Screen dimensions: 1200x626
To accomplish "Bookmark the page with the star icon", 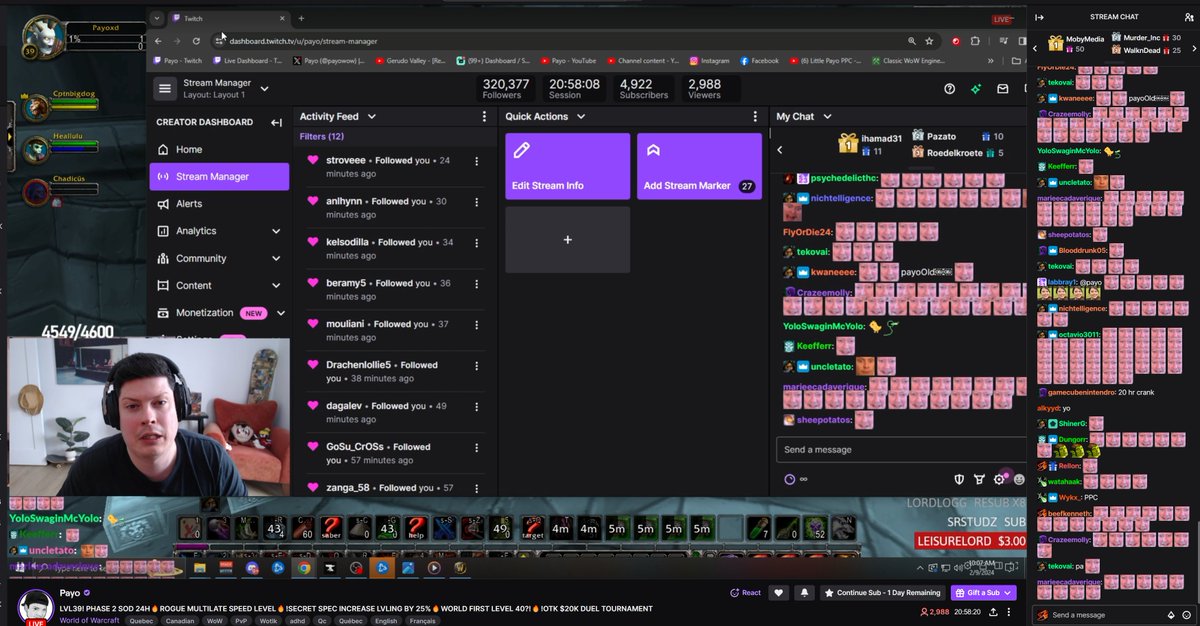I will click(929, 41).
